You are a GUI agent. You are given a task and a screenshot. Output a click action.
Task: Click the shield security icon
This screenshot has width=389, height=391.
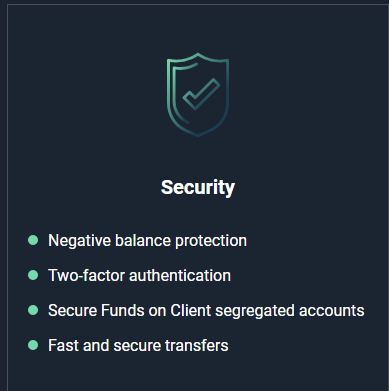click(198, 95)
